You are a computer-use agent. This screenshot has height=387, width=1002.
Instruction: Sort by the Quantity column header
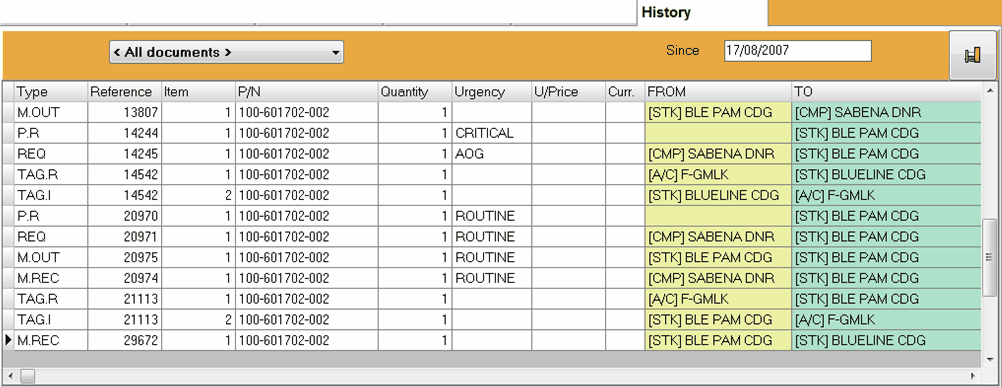415,92
